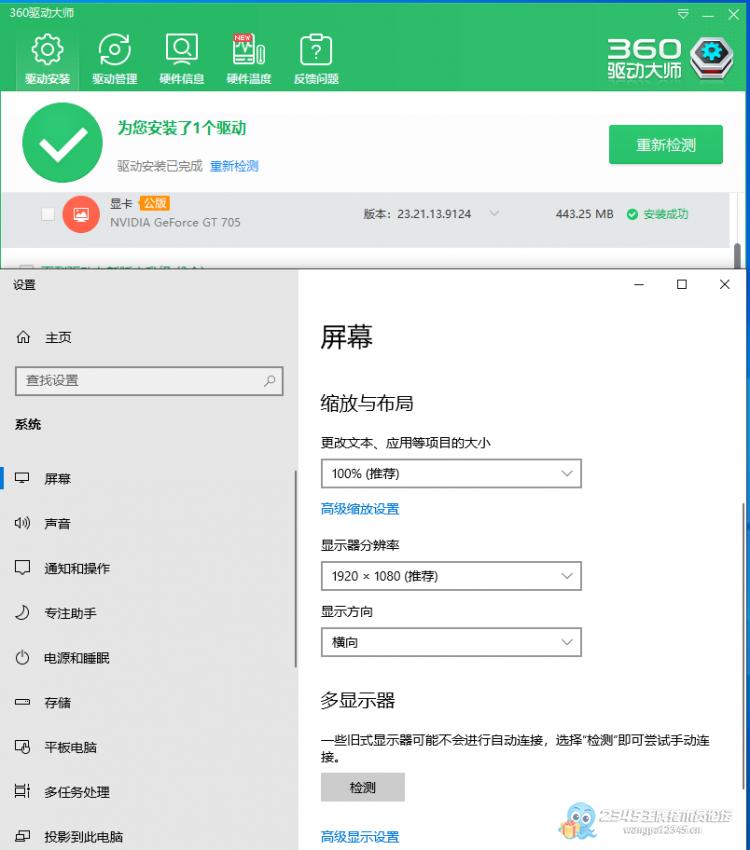Open the 横向 display orientation dropdown
750x850 pixels.
(x=451, y=642)
